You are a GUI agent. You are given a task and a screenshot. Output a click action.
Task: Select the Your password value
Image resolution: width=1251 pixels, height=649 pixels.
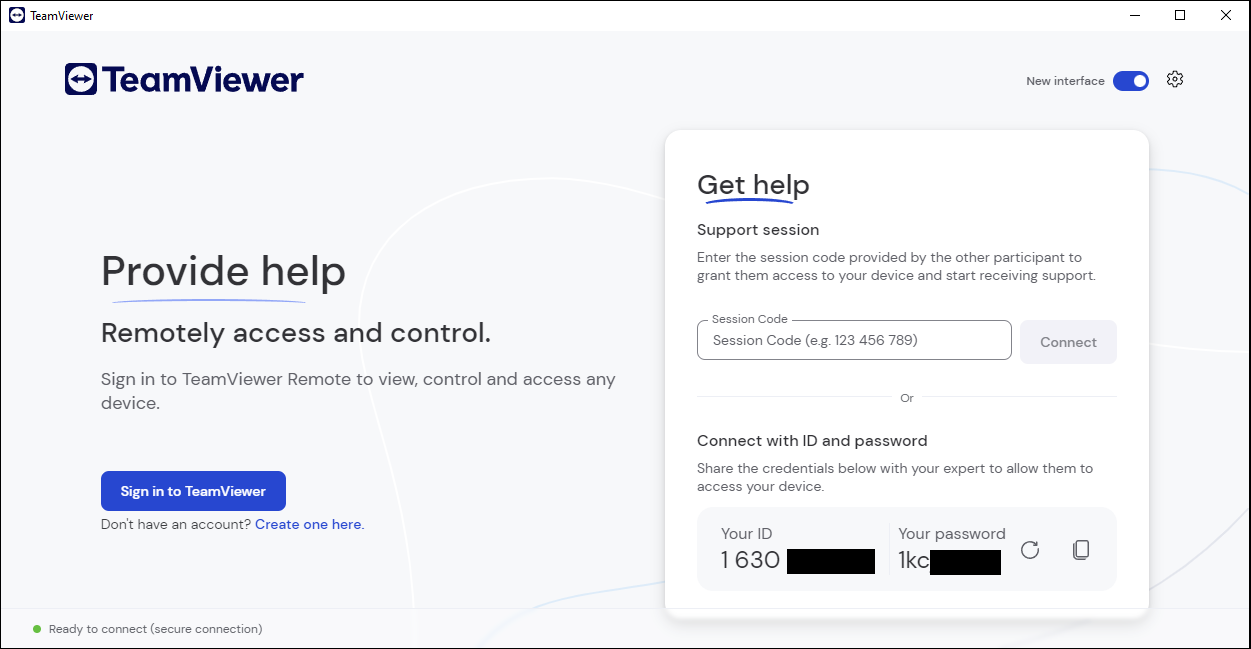pos(948,560)
